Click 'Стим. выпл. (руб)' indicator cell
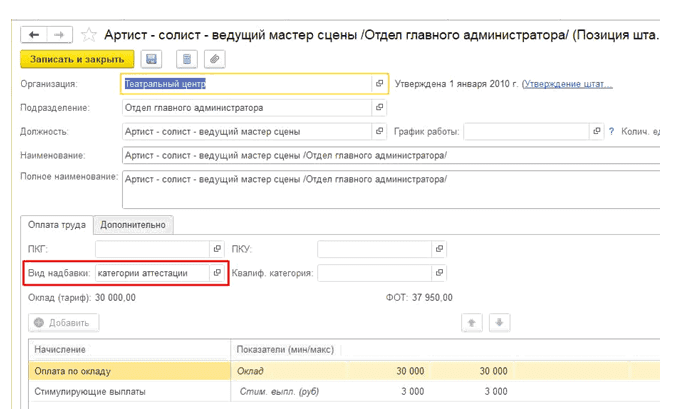This screenshot has height=409, width=688. 289,391
